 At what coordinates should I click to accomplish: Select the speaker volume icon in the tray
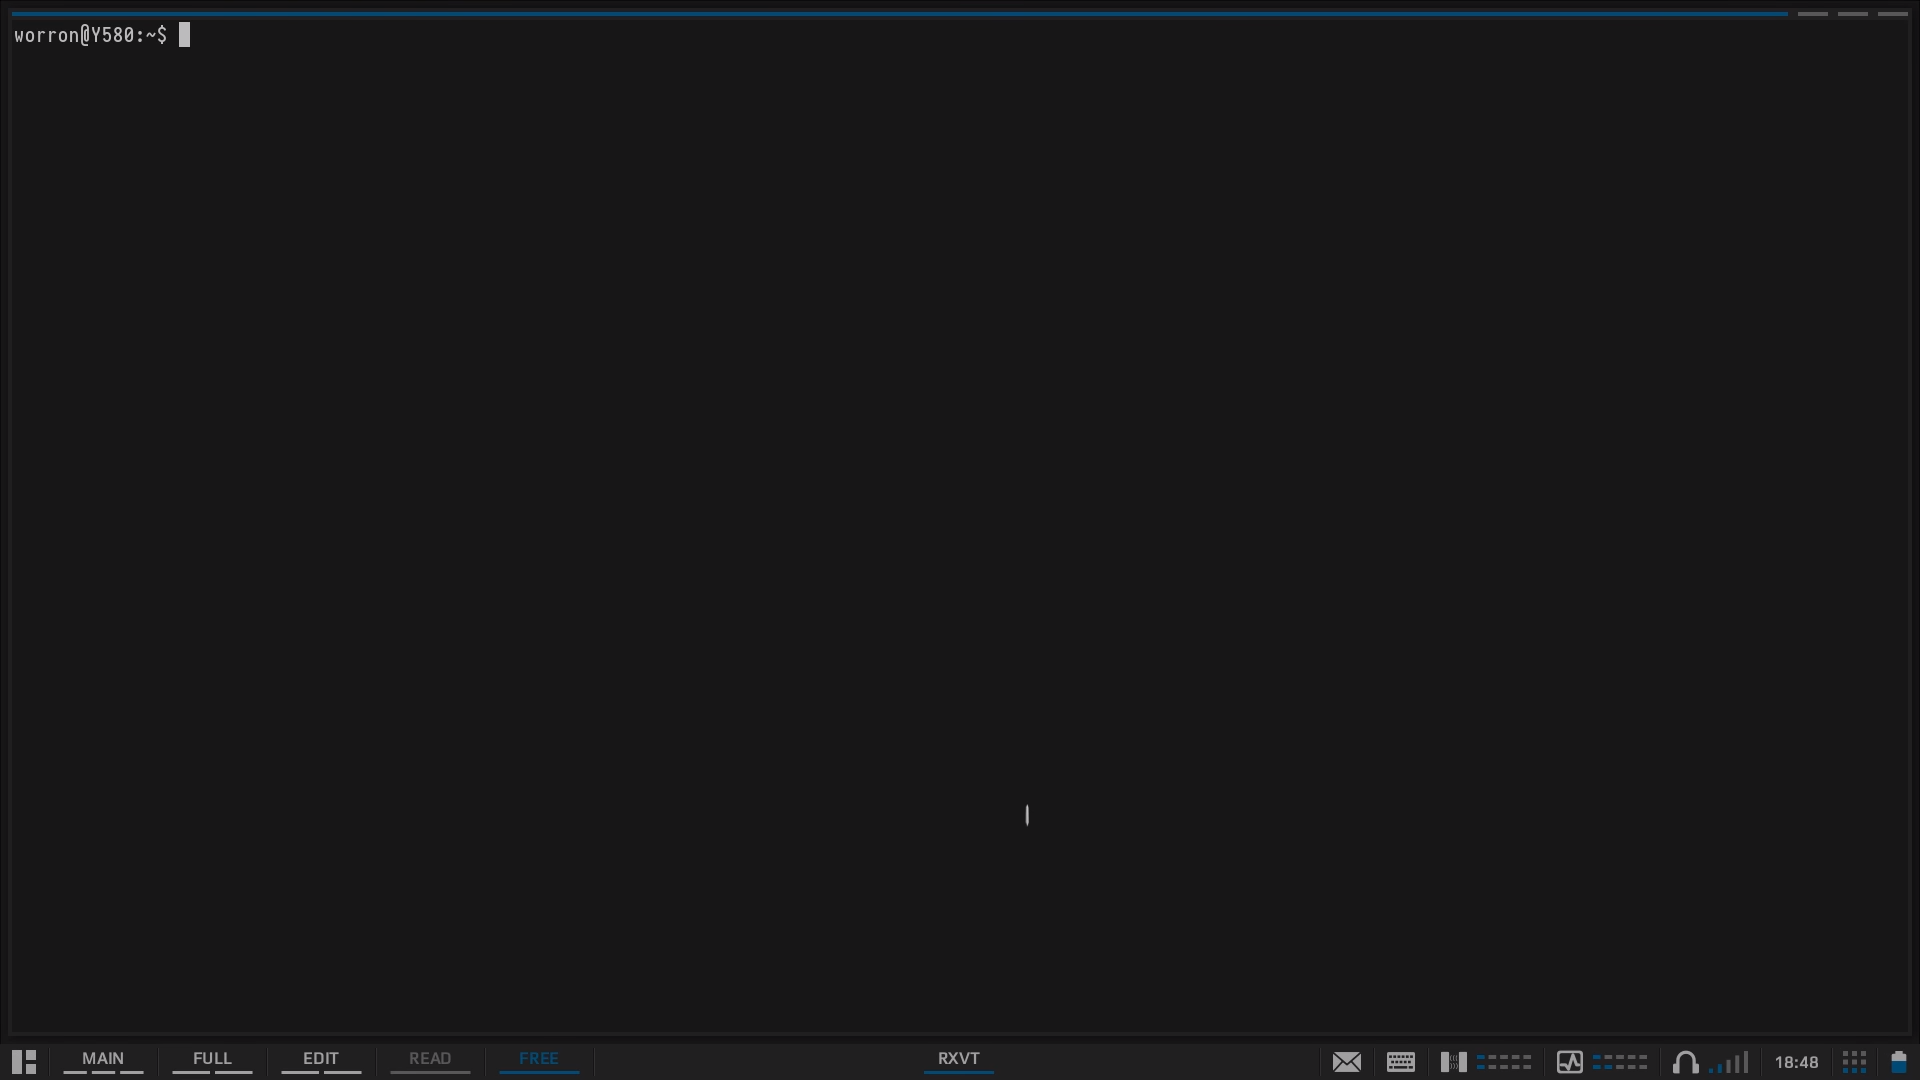pyautogui.click(x=1455, y=1062)
